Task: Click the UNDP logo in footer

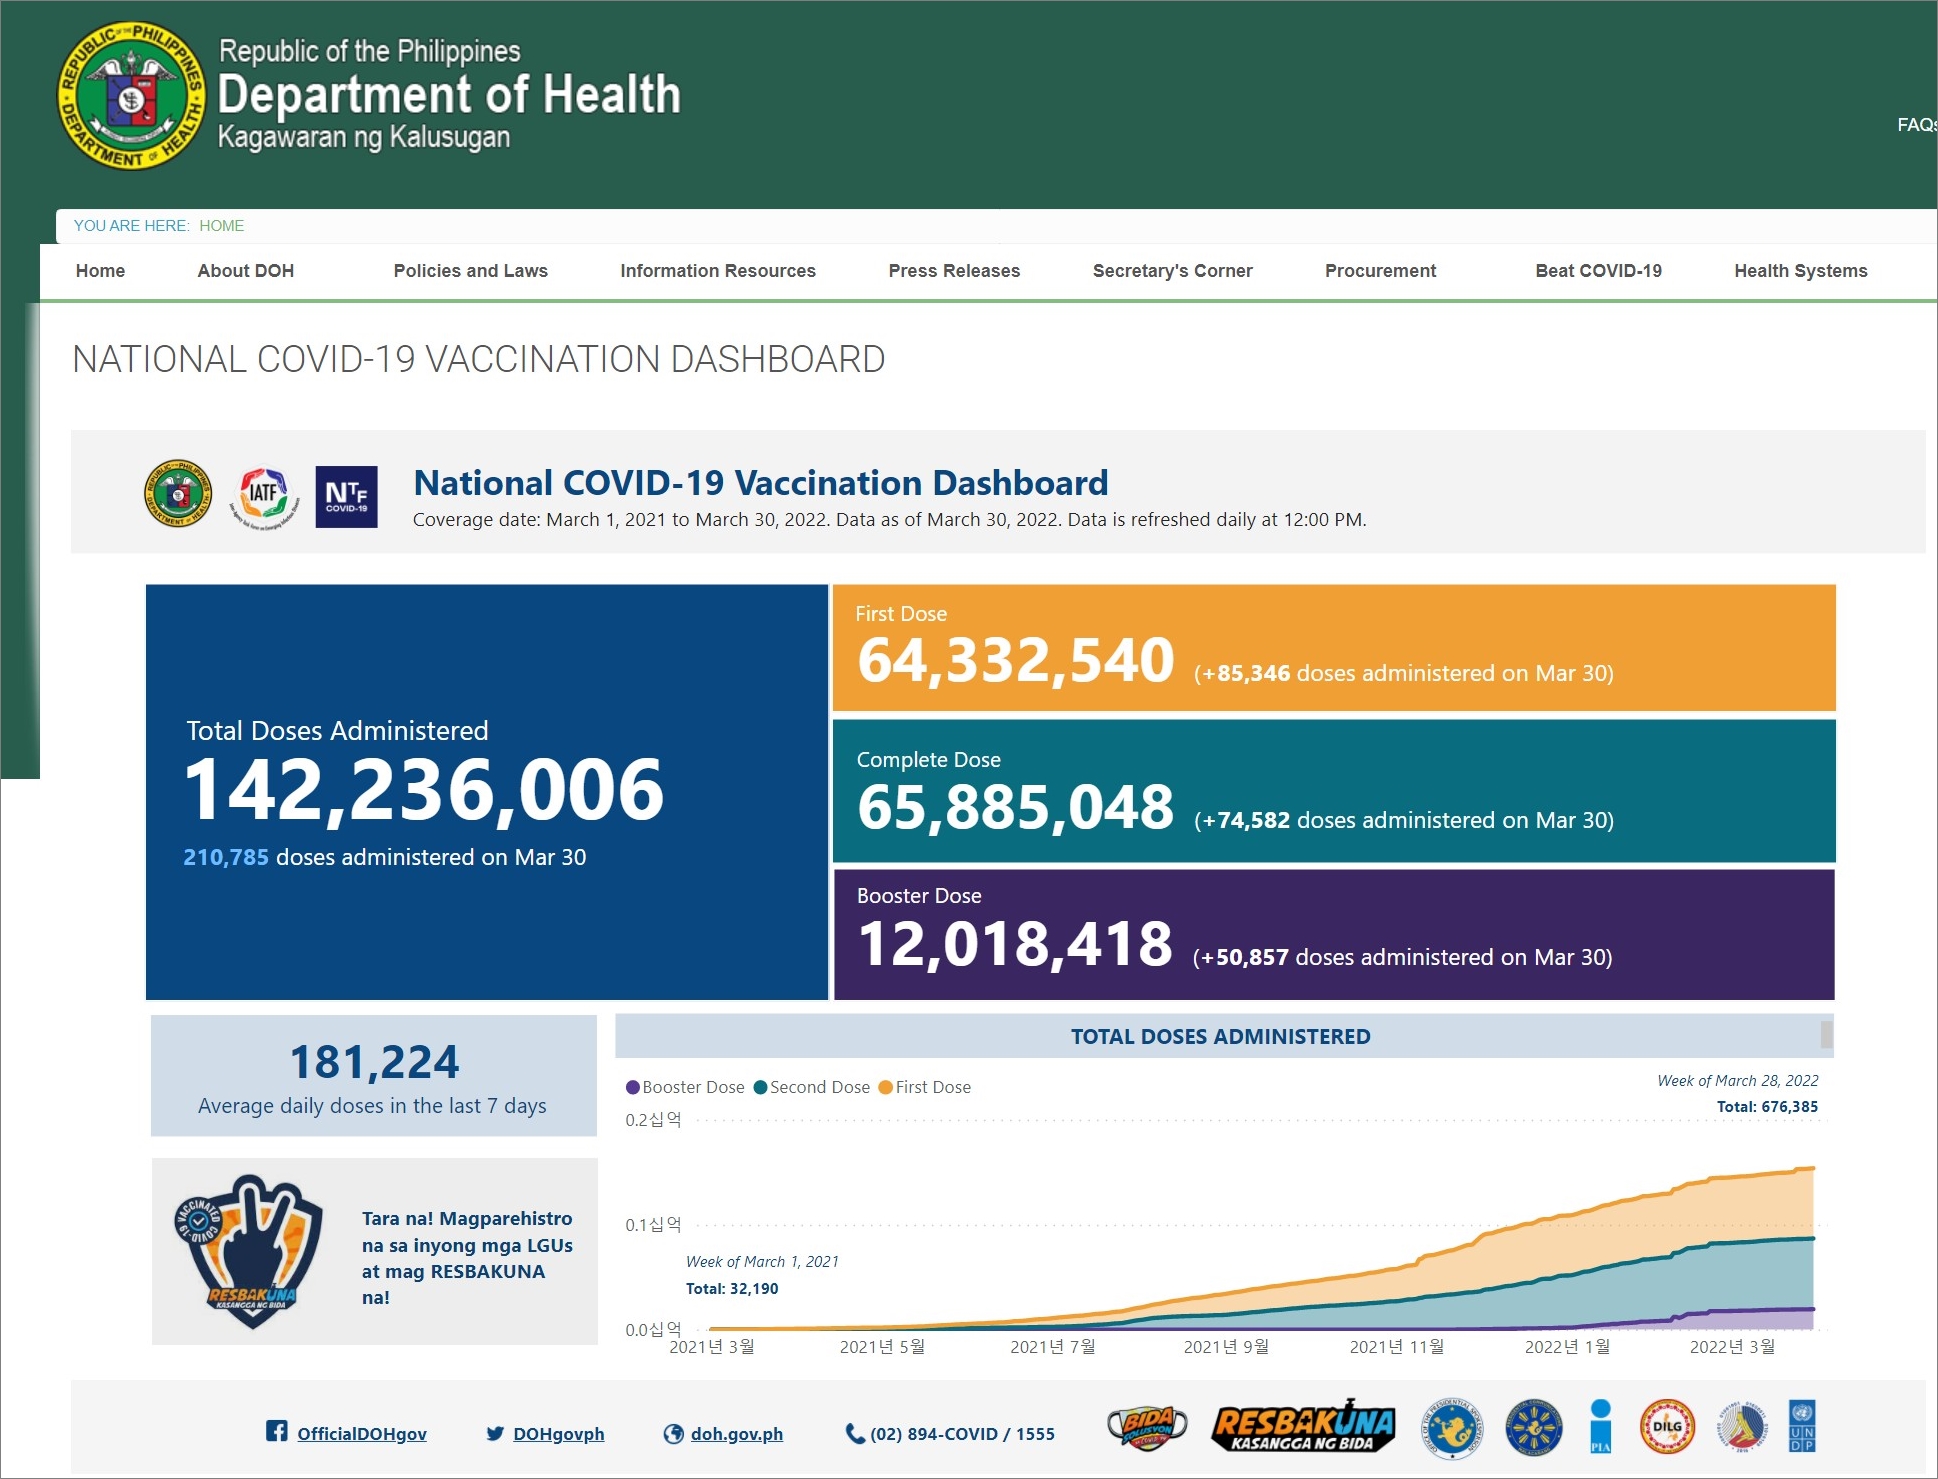Action: pos(1802,1427)
